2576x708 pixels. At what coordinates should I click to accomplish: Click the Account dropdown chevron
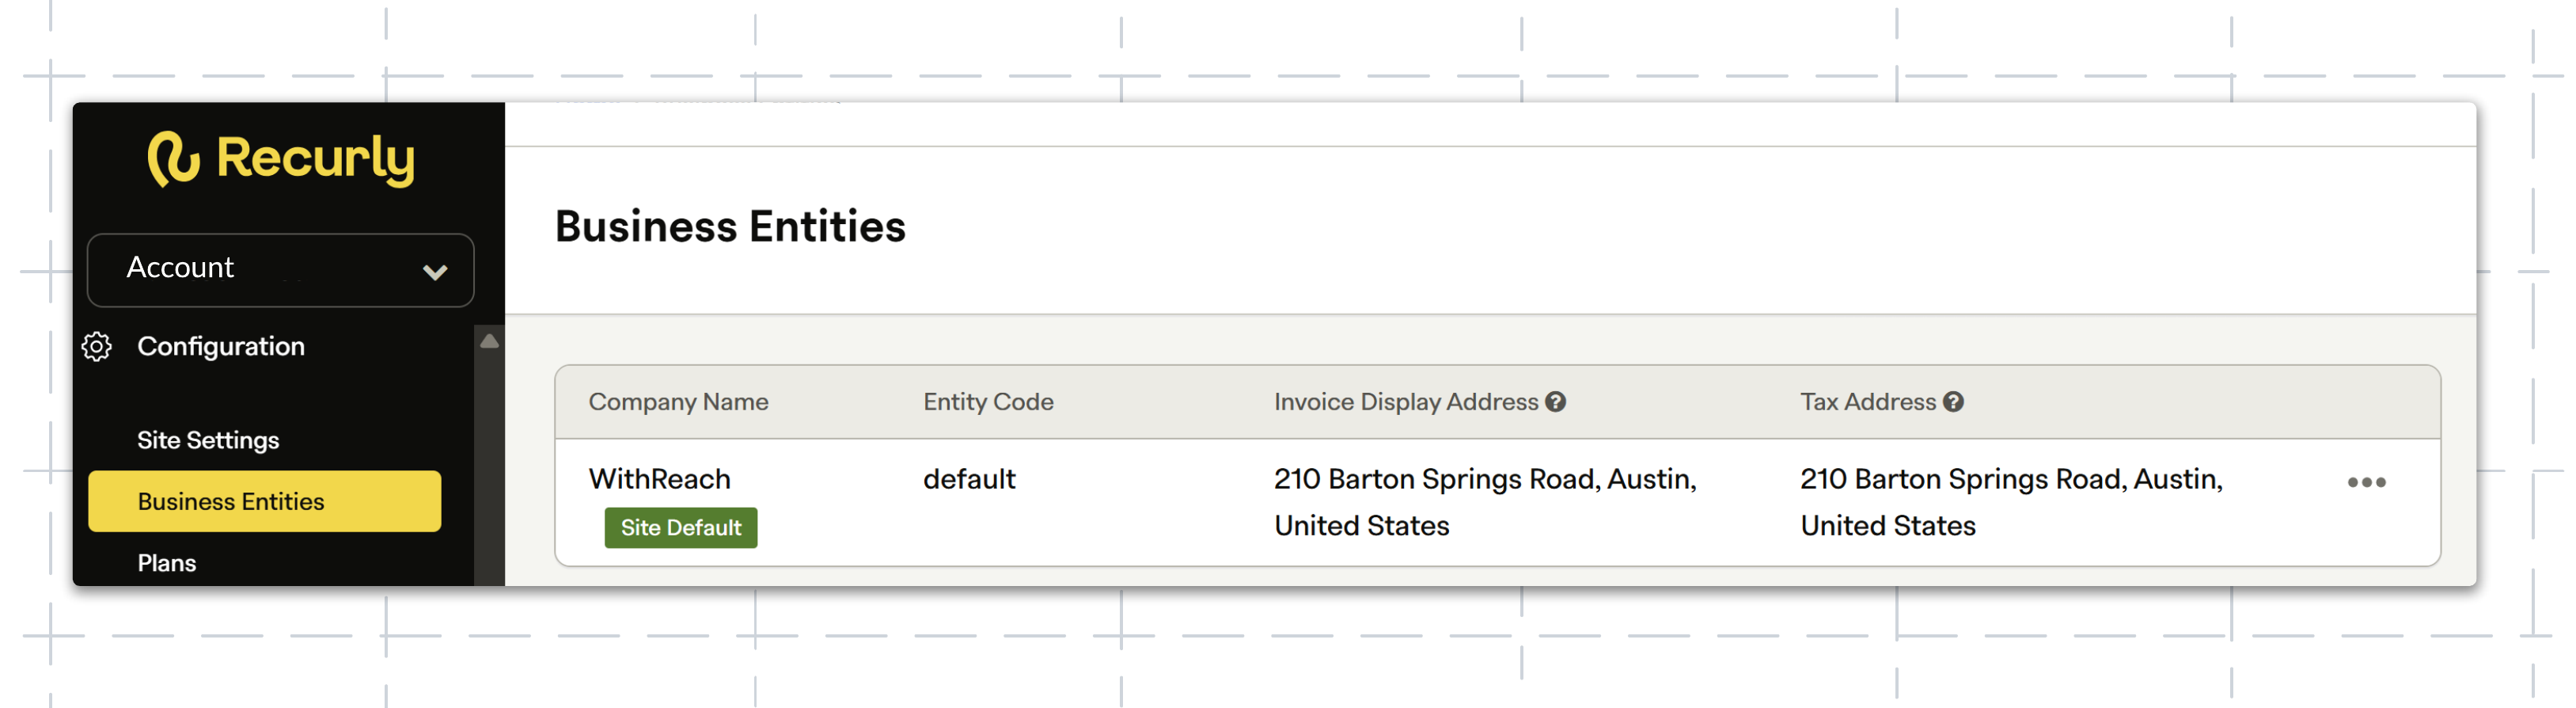pos(435,272)
